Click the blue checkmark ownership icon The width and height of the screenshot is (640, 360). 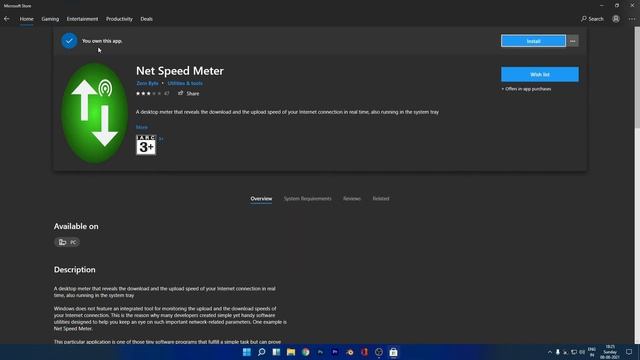click(x=69, y=41)
